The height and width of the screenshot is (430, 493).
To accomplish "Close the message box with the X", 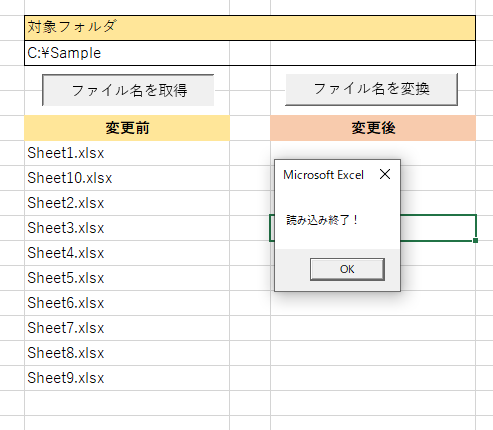I will pyautogui.click(x=385, y=174).
